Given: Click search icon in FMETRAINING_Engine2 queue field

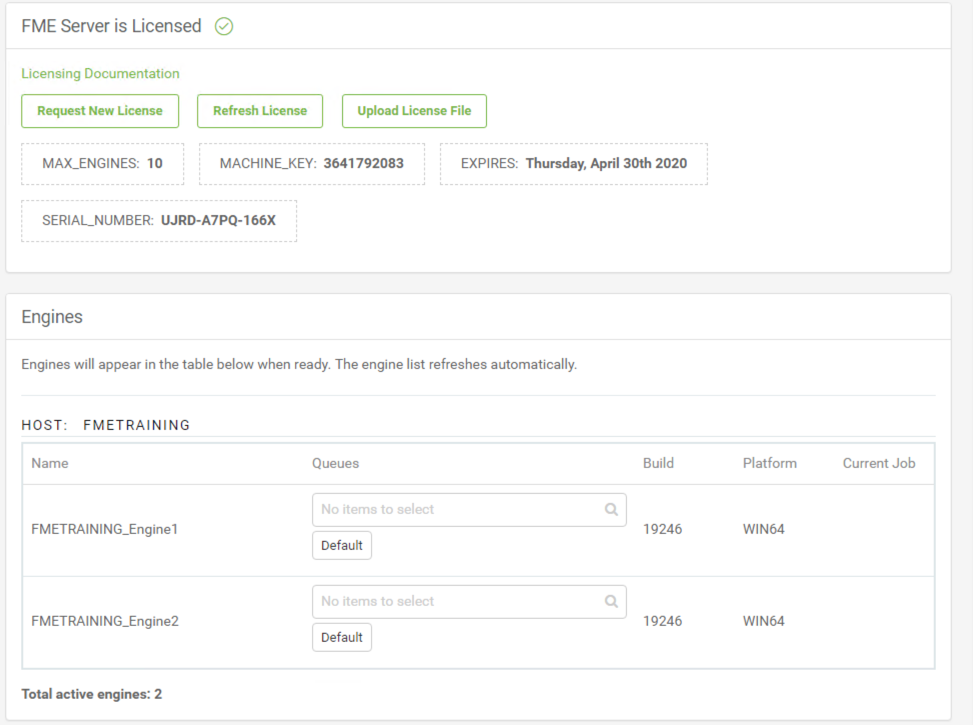Looking at the screenshot, I should 611,601.
